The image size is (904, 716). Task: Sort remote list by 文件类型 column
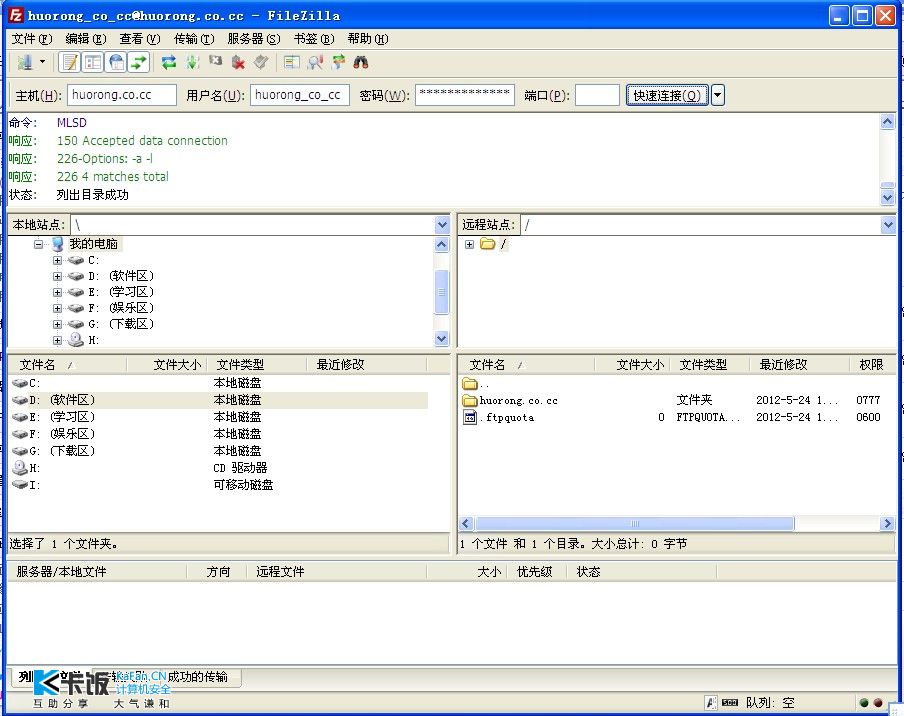(710, 365)
